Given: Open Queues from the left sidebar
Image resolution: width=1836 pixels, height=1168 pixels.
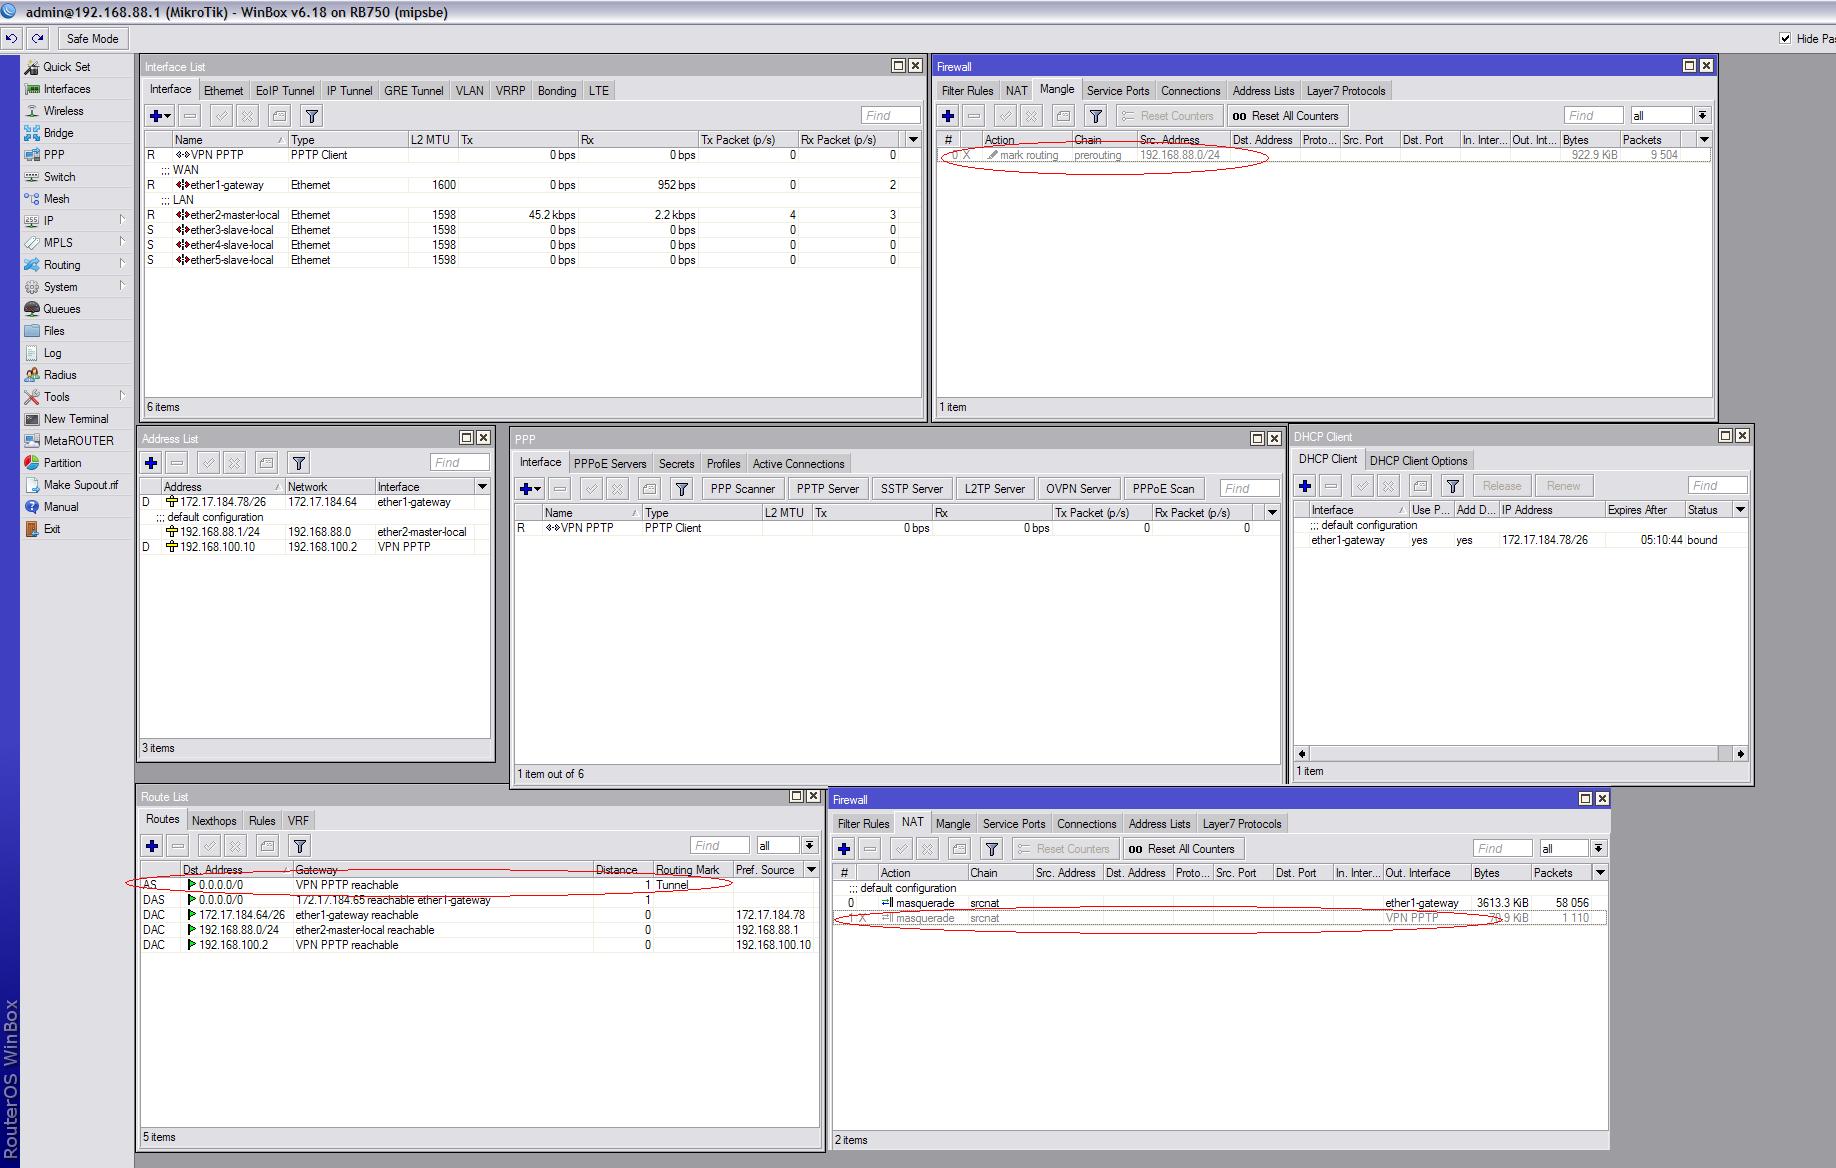Looking at the screenshot, I should tap(61, 309).
